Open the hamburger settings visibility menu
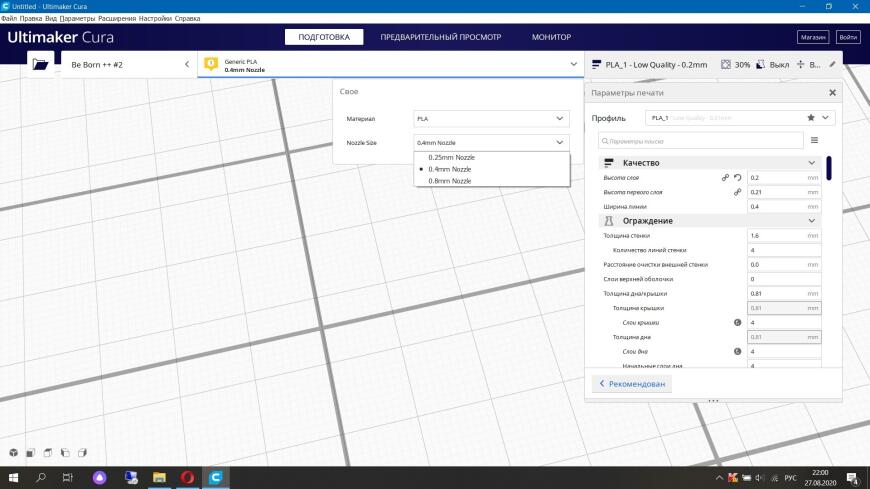 pos(814,140)
